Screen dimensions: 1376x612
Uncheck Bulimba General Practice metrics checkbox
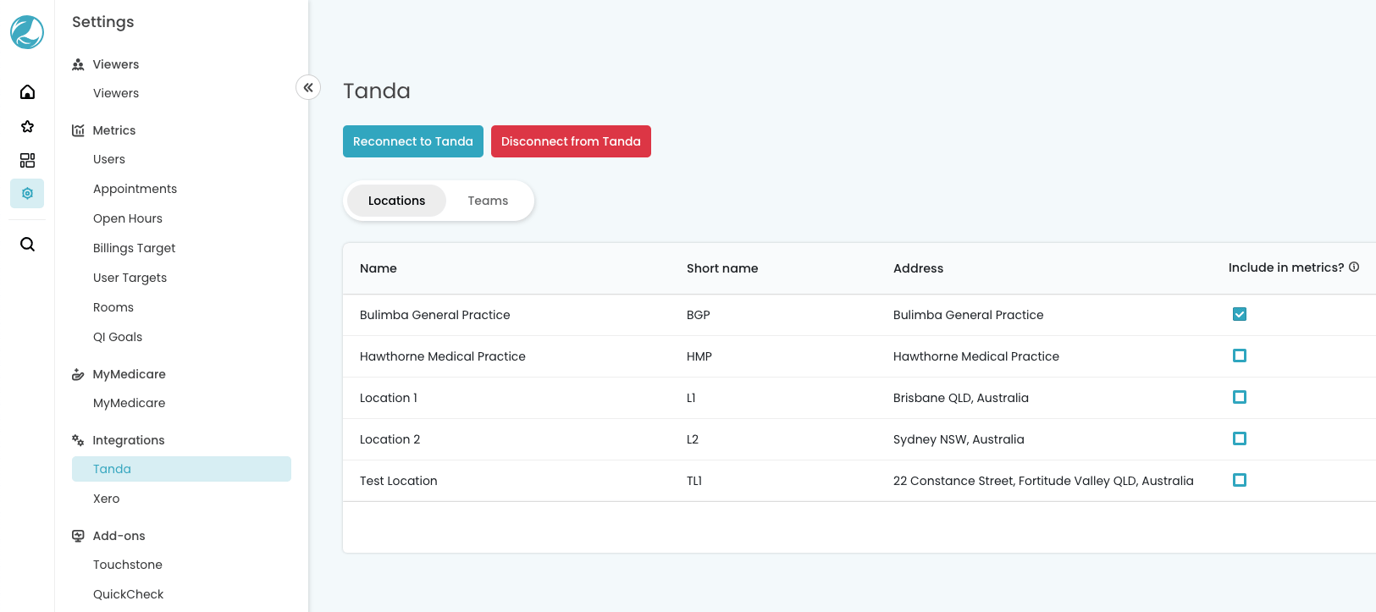[x=1239, y=314]
